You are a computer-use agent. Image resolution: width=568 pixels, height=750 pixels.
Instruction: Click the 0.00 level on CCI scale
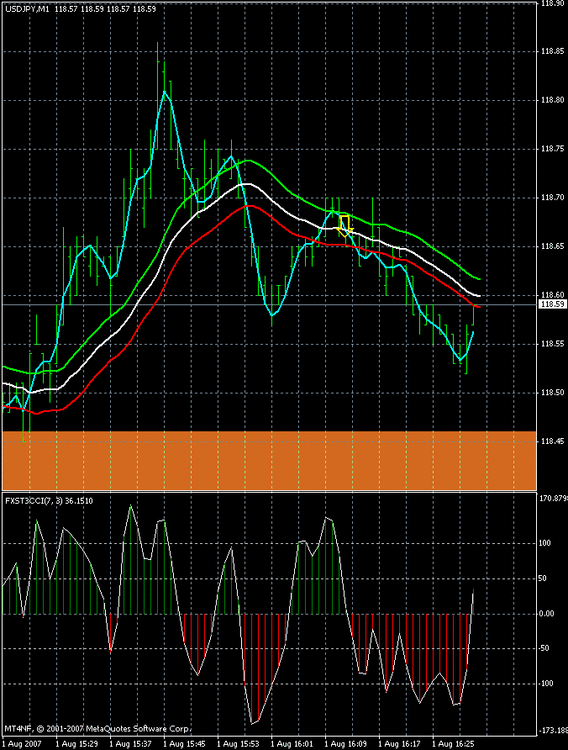tap(546, 614)
